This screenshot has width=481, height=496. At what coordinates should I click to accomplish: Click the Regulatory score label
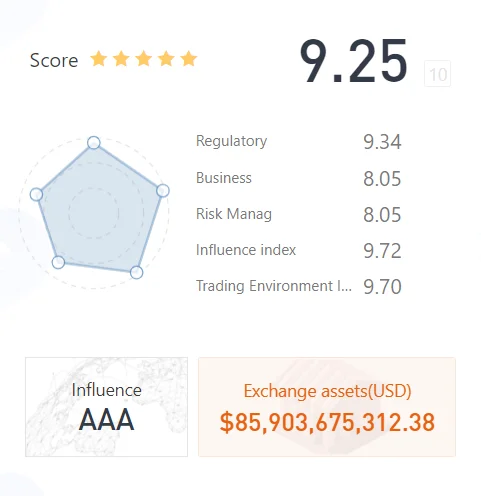231,141
